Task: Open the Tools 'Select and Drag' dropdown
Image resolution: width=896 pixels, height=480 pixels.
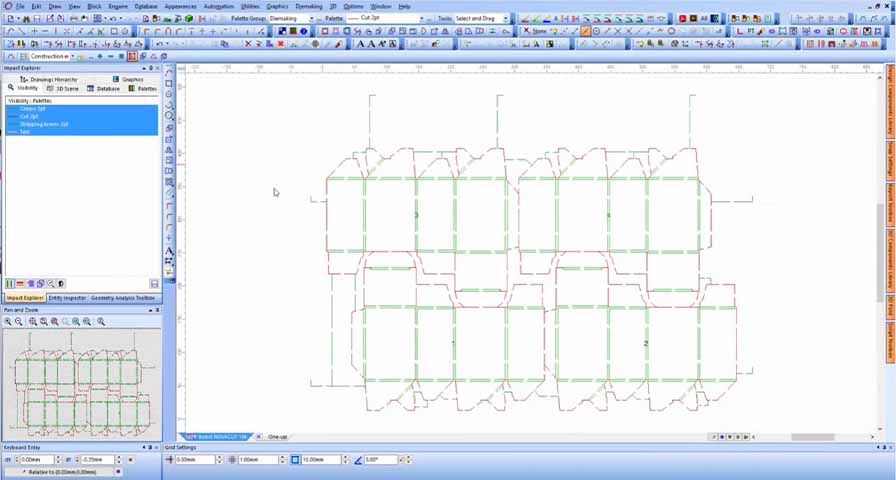Action: click(505, 18)
